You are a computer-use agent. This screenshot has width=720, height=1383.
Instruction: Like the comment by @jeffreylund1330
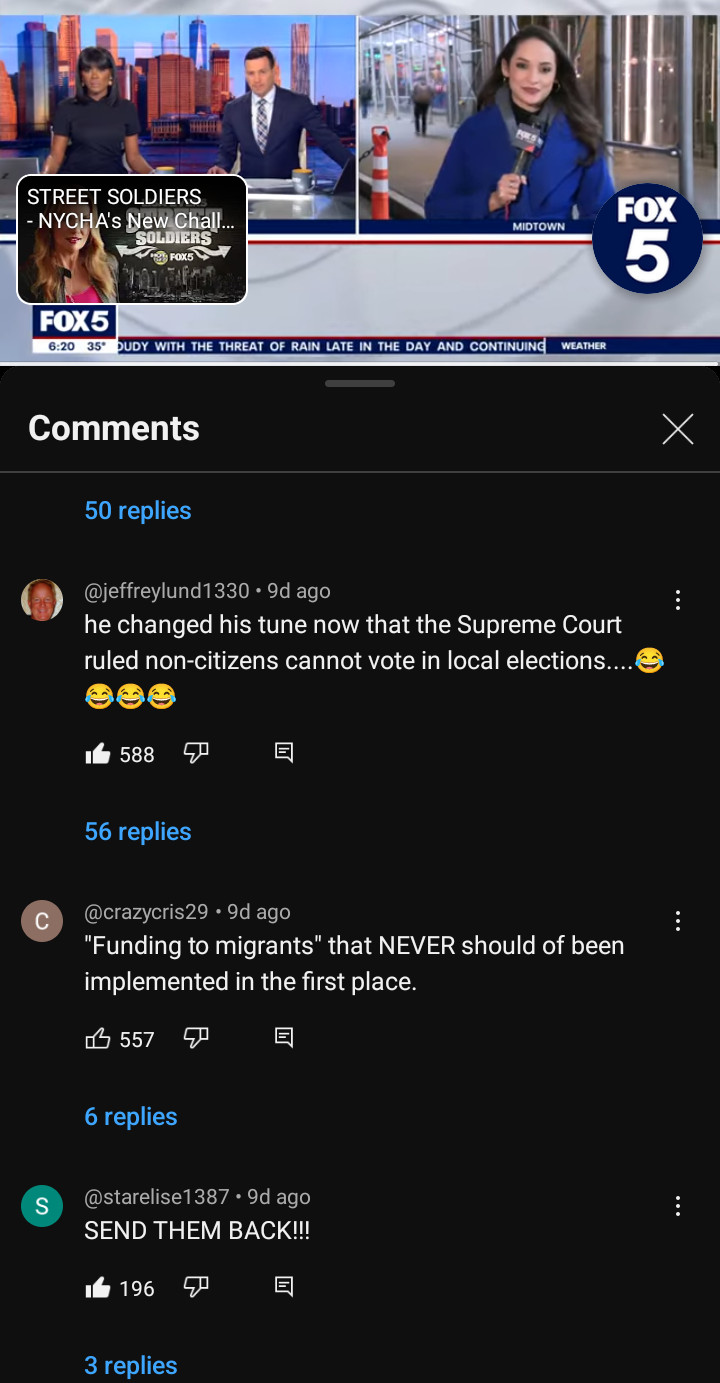[x=98, y=754]
